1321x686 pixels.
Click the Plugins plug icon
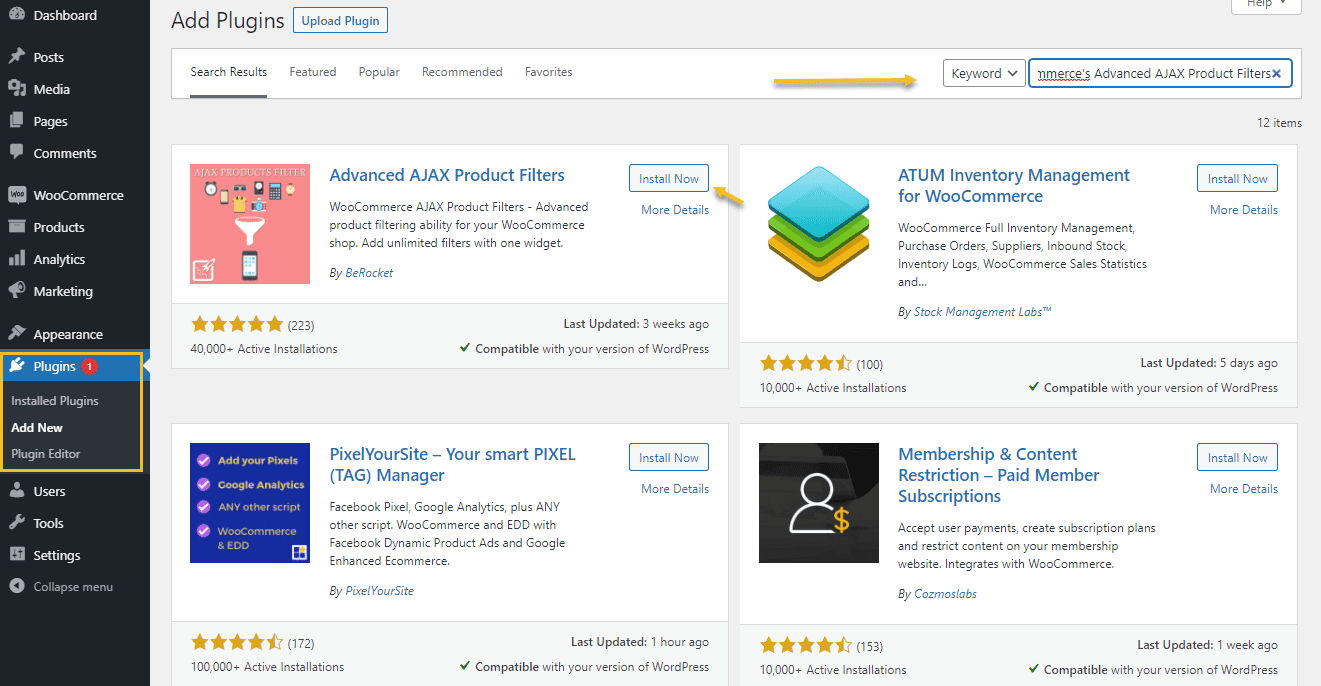[x=17, y=366]
